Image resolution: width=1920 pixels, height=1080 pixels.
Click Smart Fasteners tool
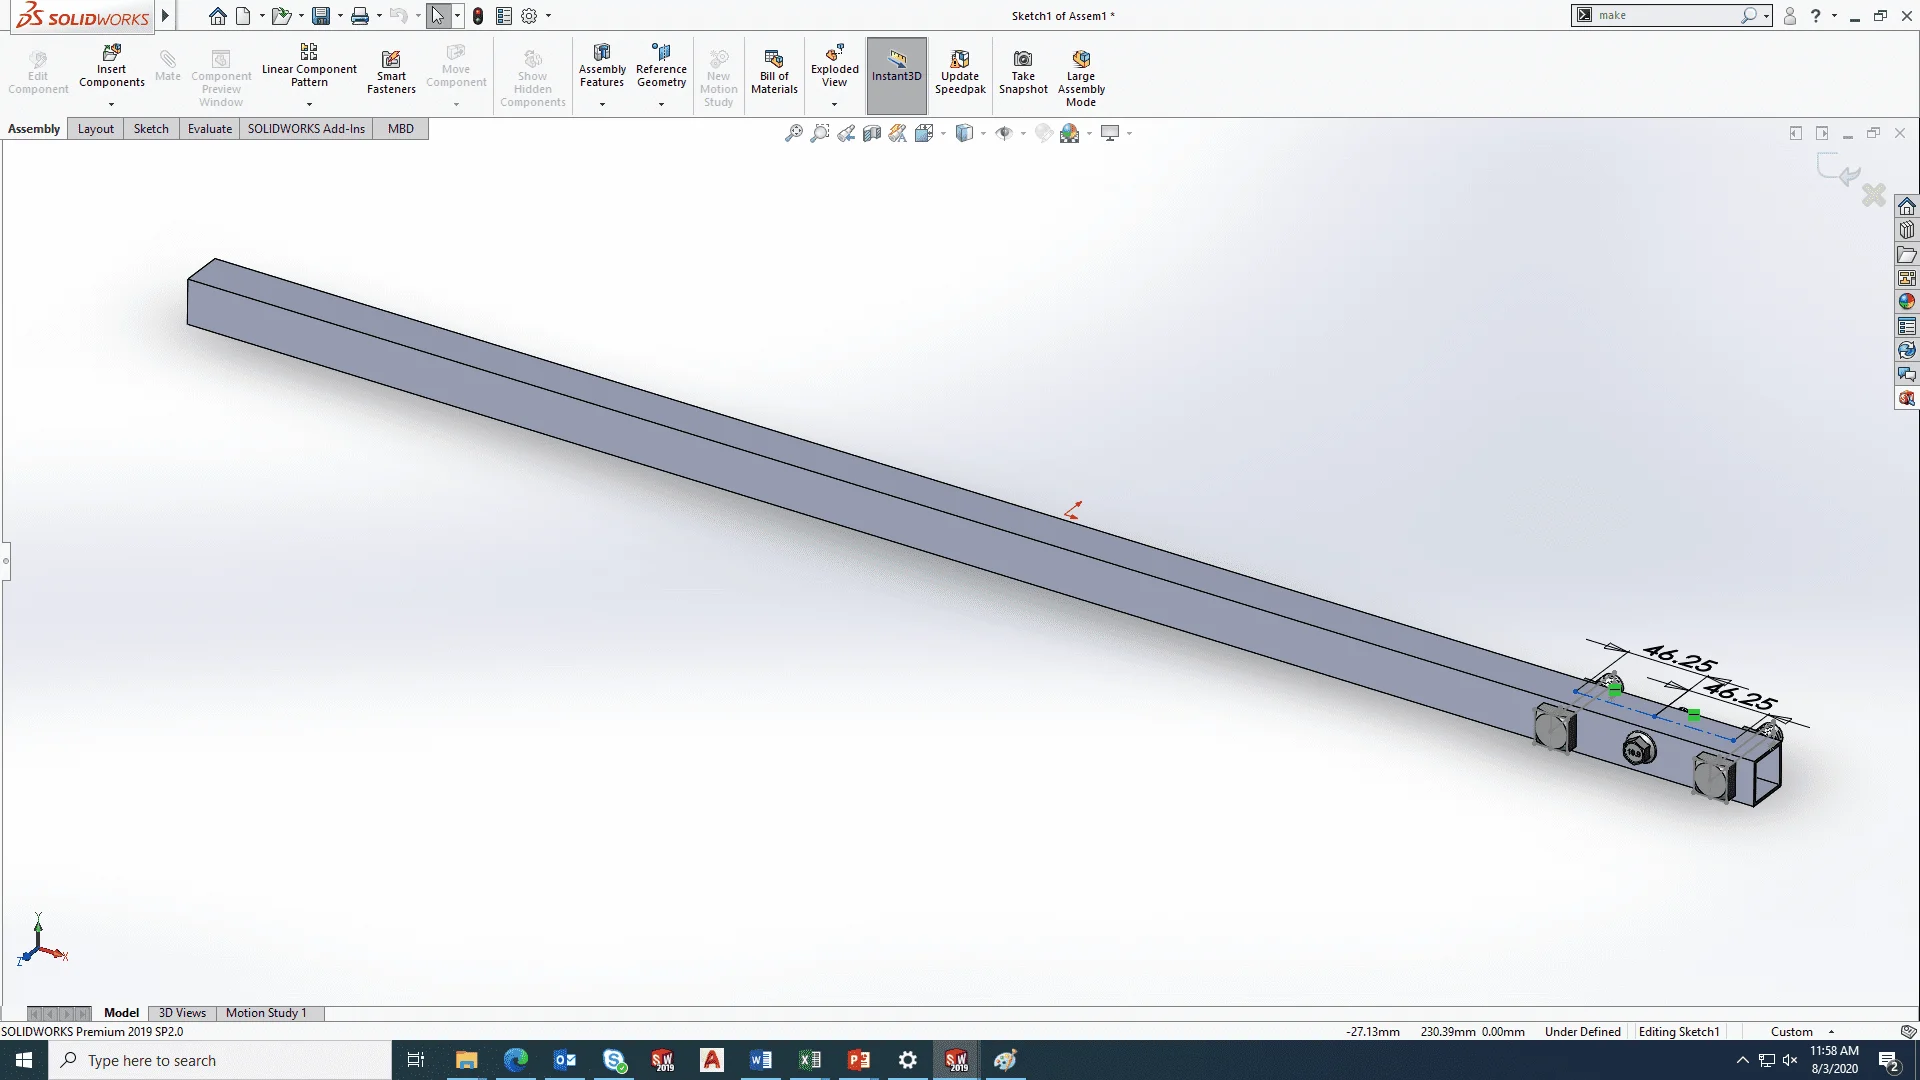(391, 70)
